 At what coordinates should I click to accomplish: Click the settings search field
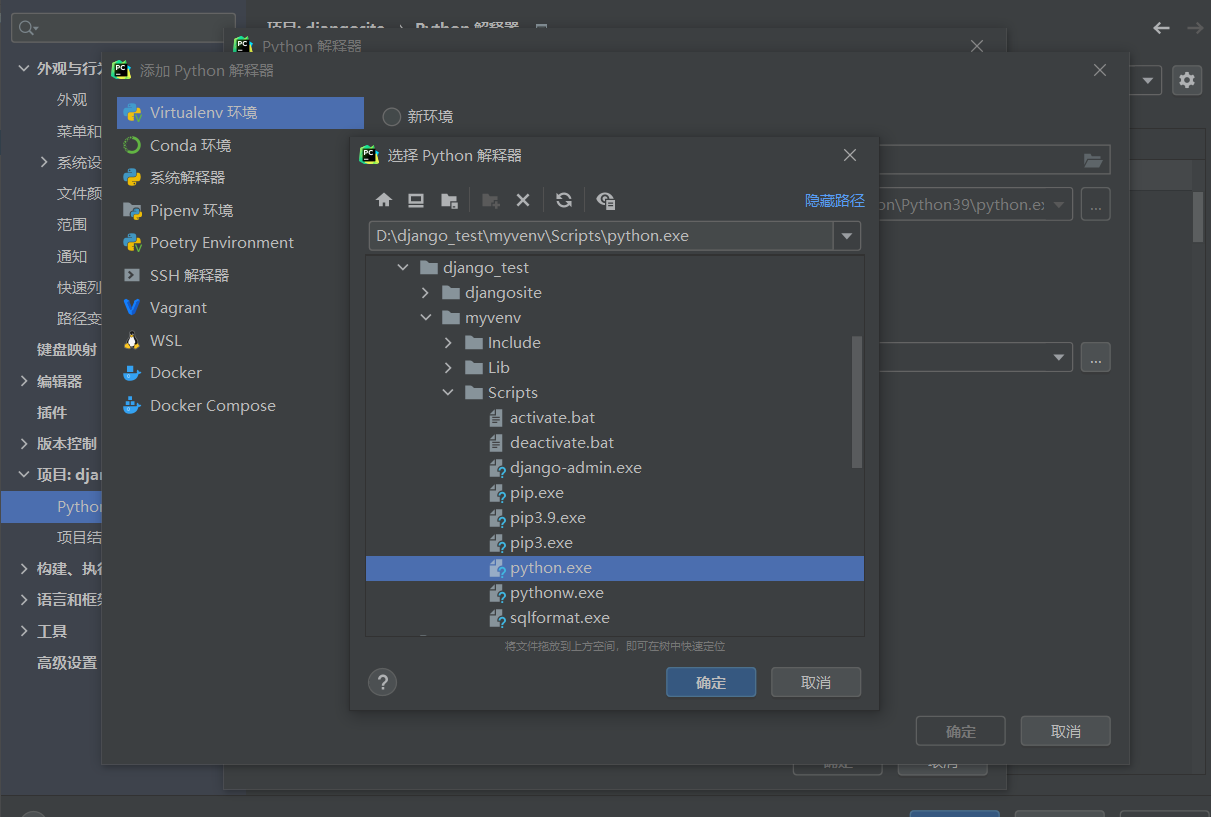point(124,28)
